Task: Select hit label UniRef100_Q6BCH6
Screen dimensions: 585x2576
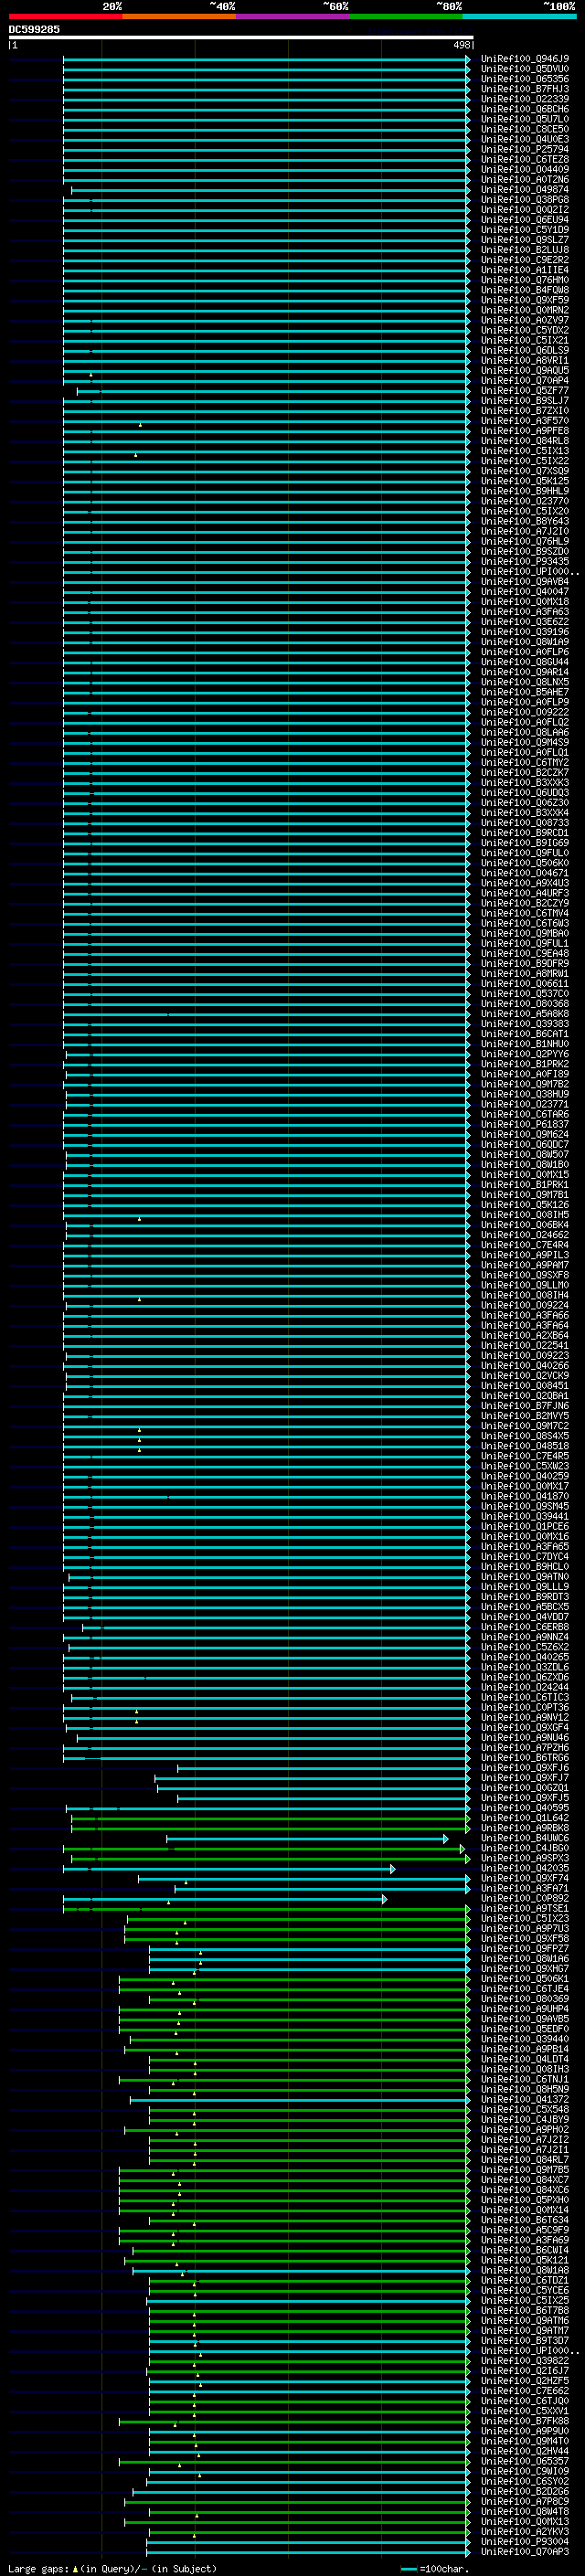Action: [x=525, y=109]
